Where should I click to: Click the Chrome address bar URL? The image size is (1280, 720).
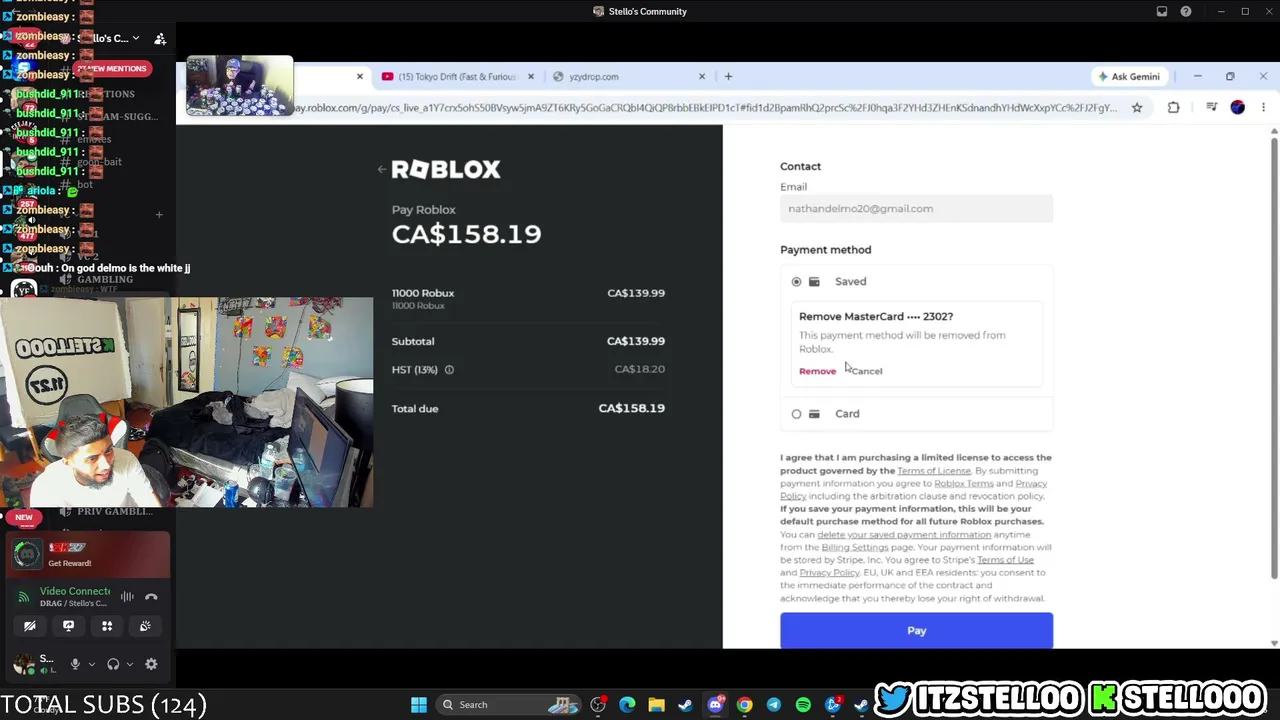[x=705, y=107]
